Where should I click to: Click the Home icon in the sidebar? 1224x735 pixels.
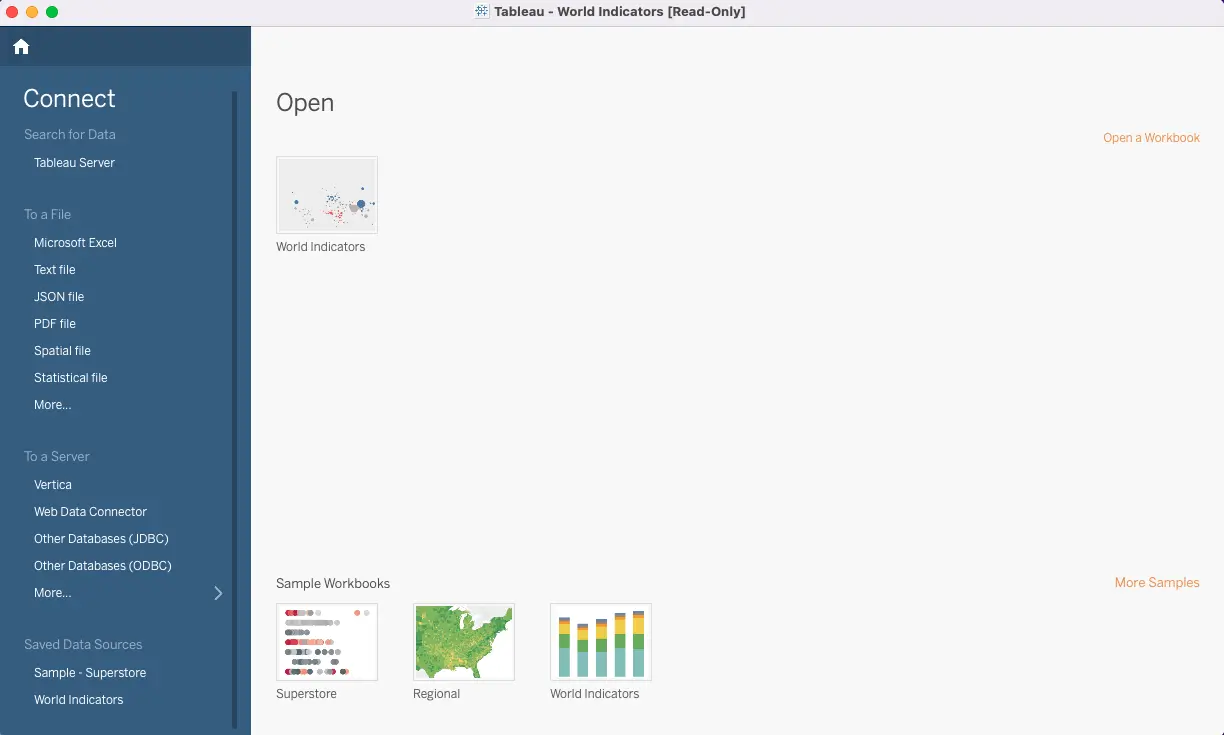(x=20, y=46)
